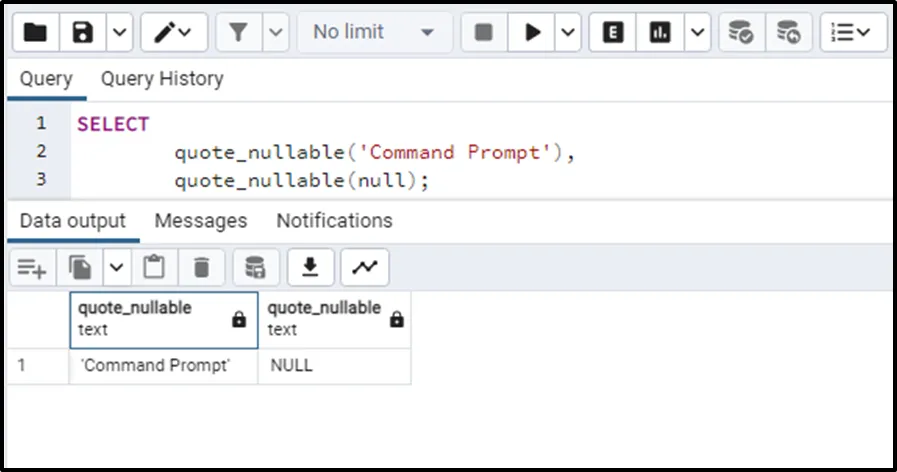
Task: Click the Explain query button
Action: 613,33
